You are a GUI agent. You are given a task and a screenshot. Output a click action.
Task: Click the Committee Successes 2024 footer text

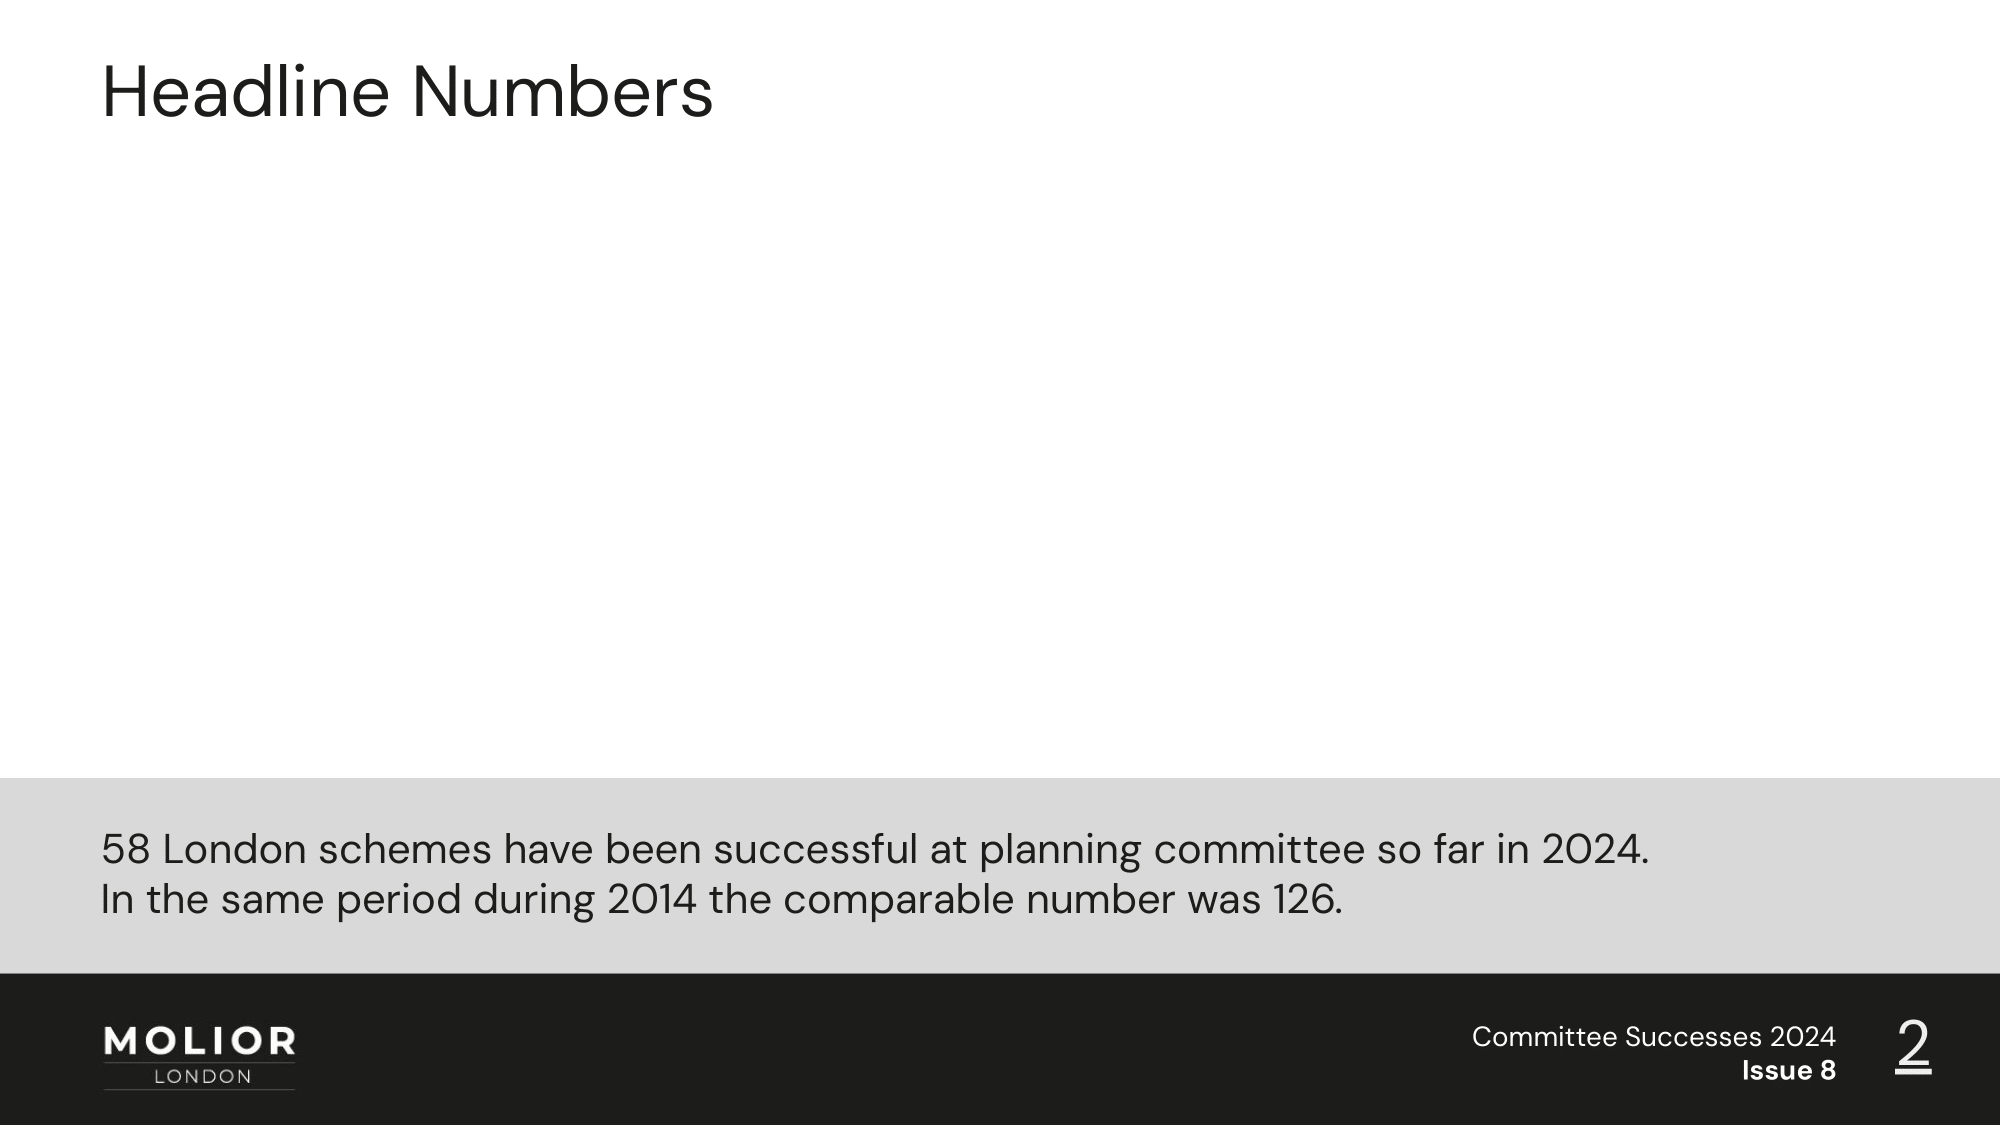1653,1037
